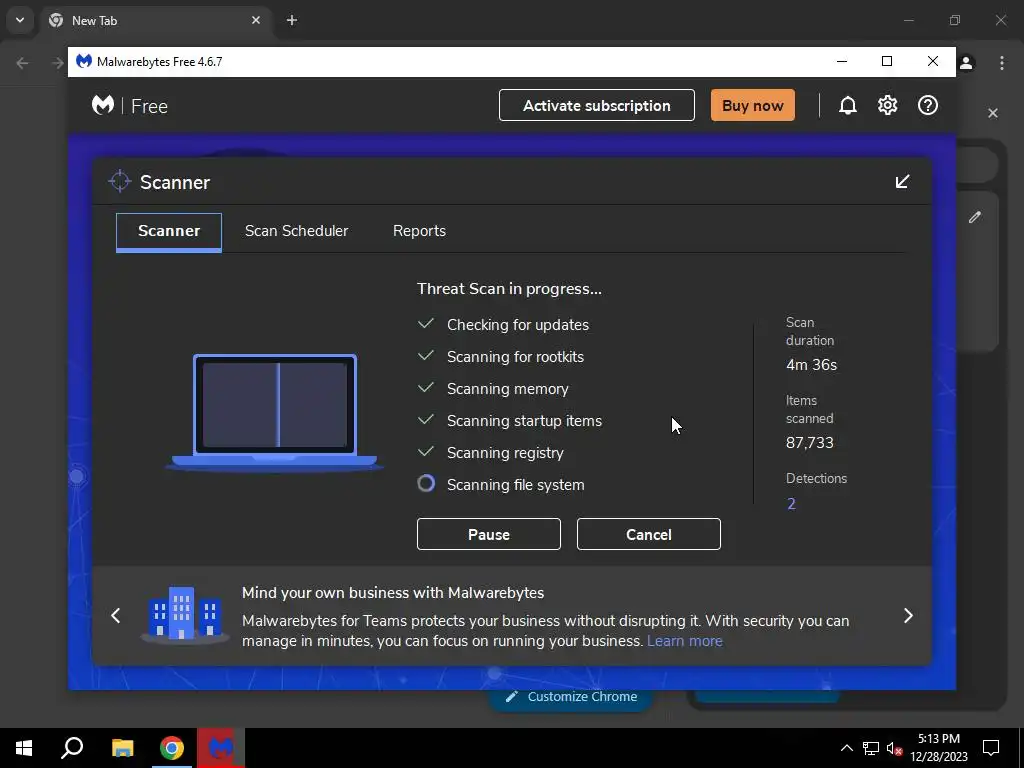Open Malwarebytes notifications bell
1024x768 pixels.
[848, 106]
